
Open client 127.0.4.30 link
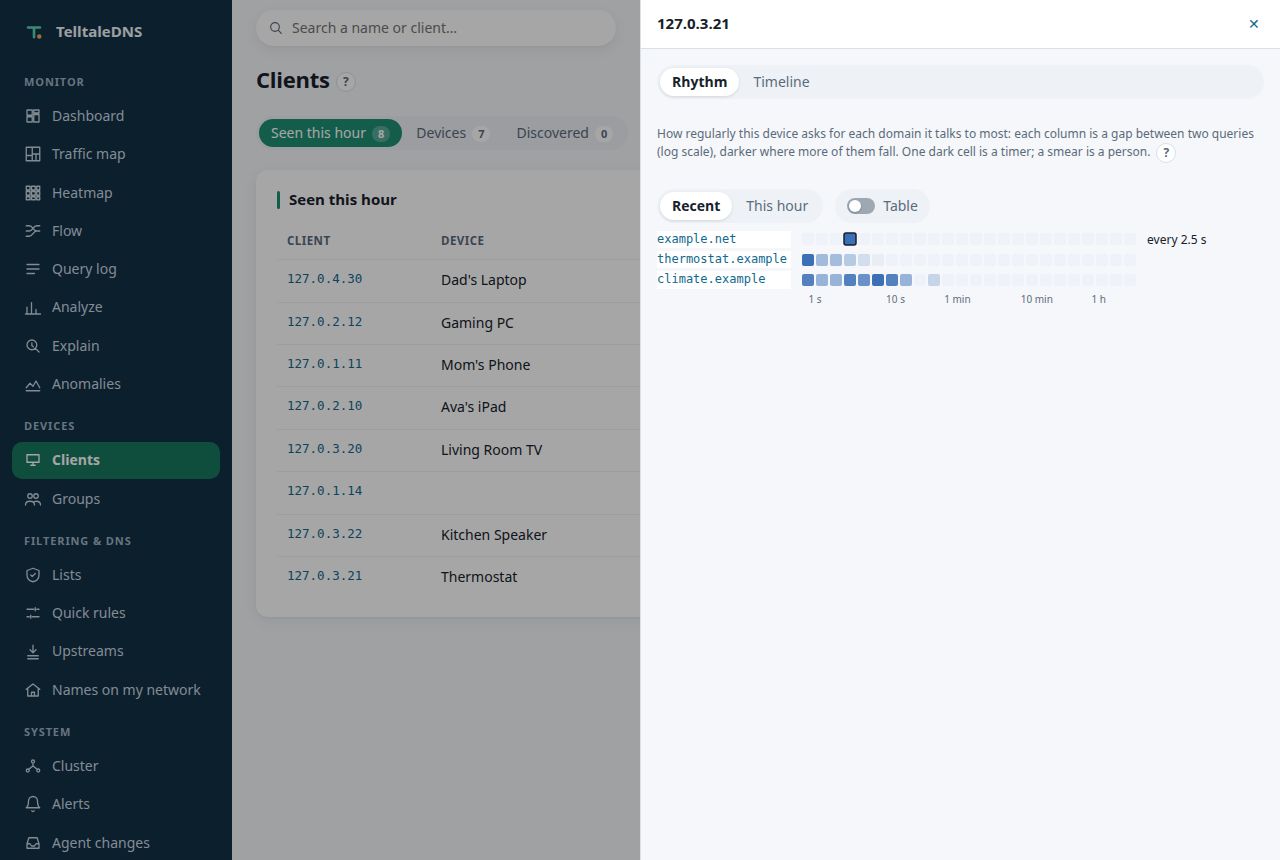click(325, 279)
